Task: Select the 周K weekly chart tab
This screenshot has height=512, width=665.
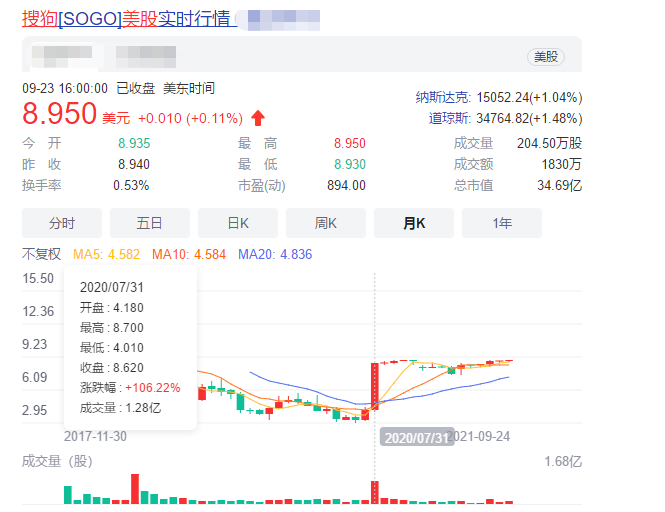Action: click(326, 223)
